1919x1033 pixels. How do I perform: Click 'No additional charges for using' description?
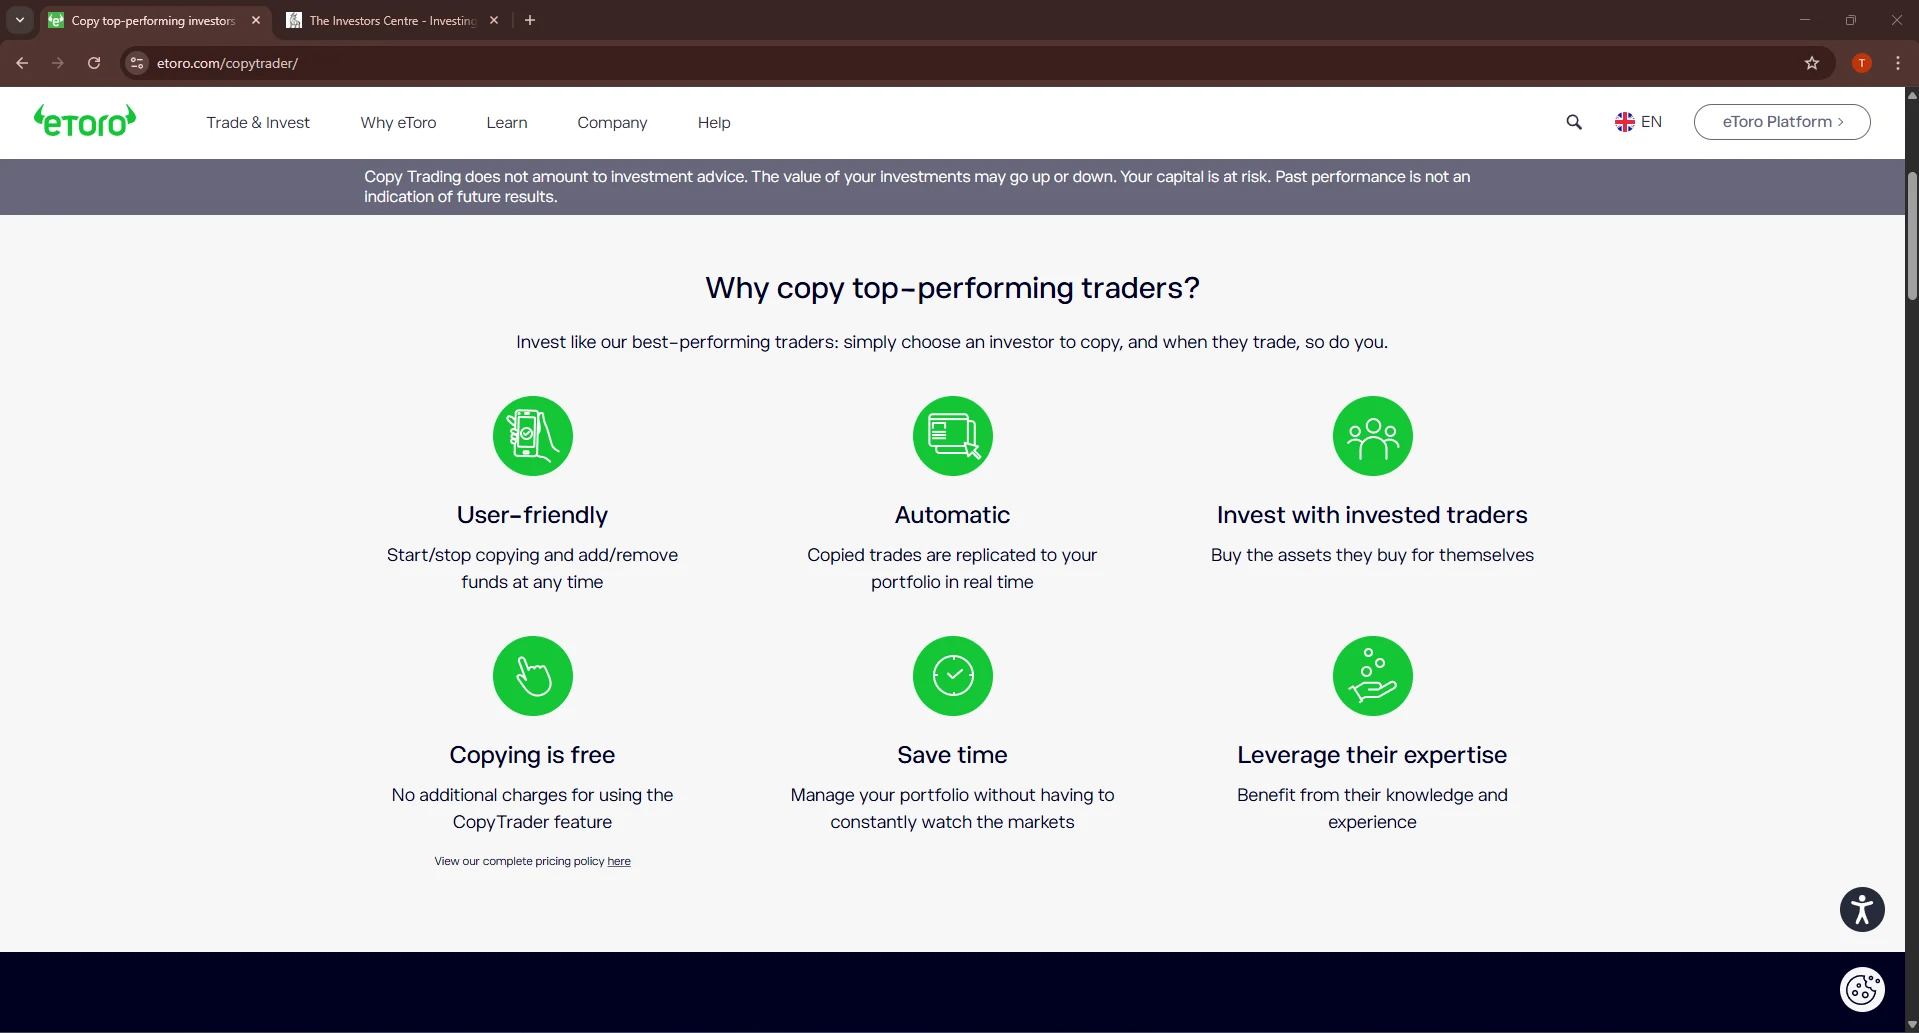[532, 808]
